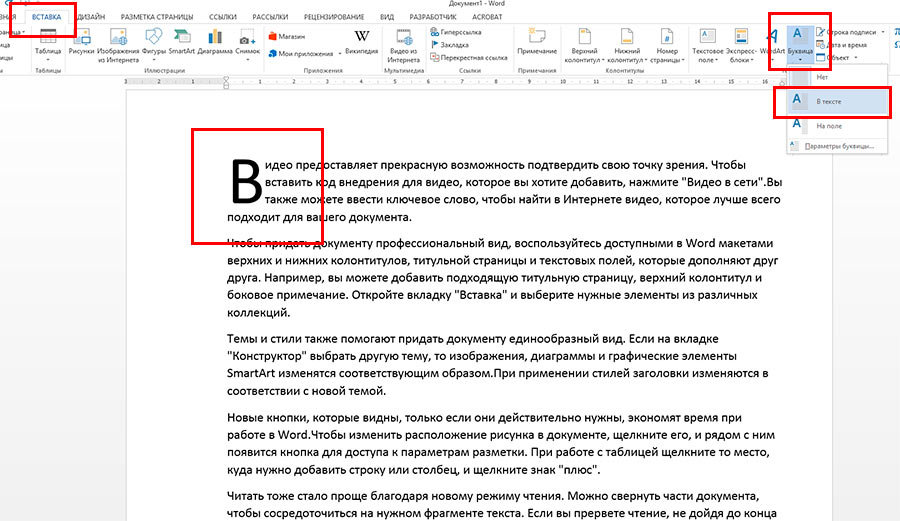Switch to the РАЗРАБОТЧИК tab
Viewport: 900px width, 521px height.
point(433,17)
